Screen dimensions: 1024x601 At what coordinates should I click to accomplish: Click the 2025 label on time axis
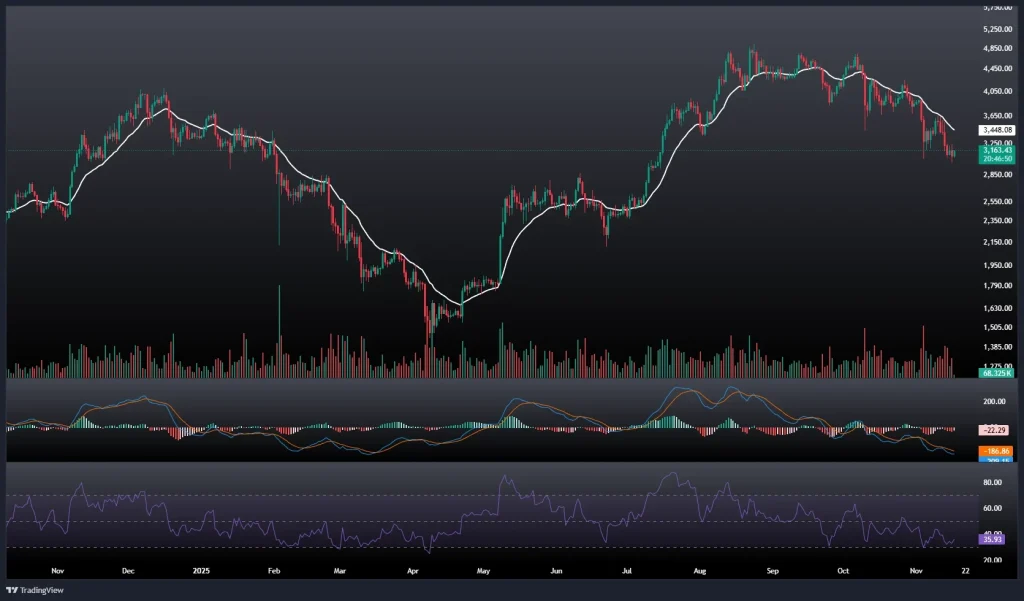[201, 569]
